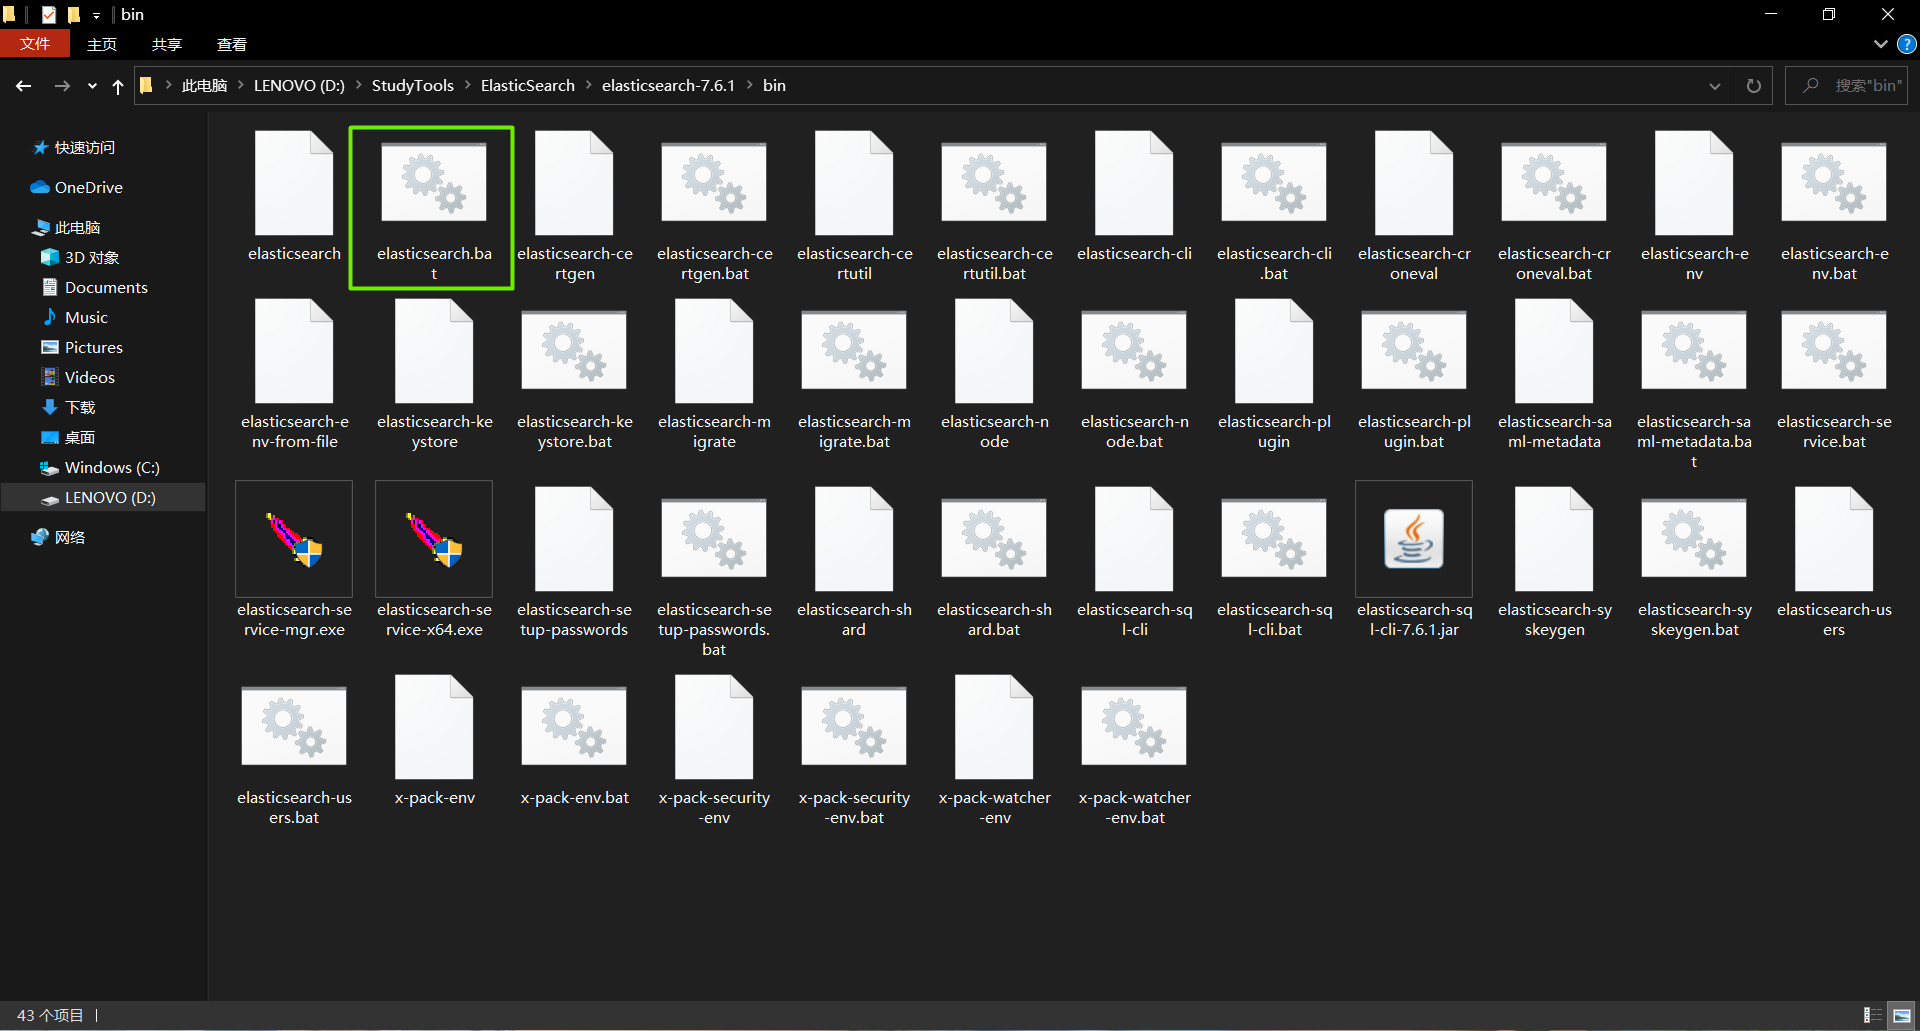Open the 查看 ribbon tab

point(232,44)
